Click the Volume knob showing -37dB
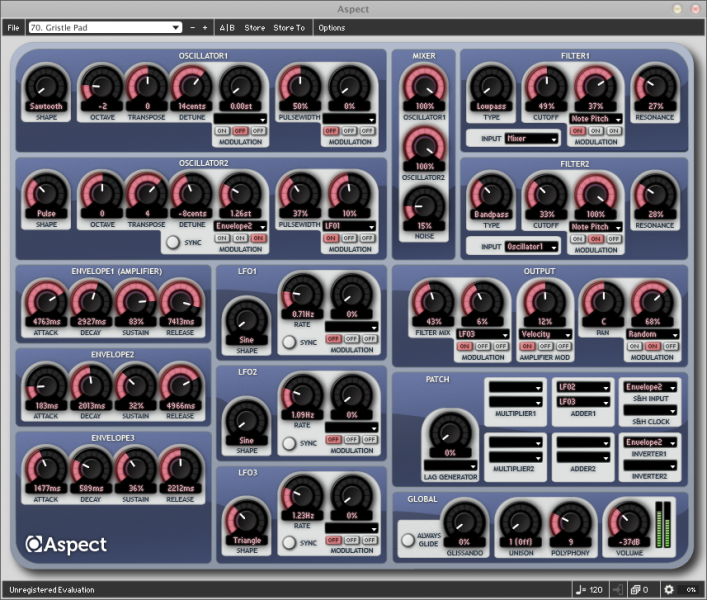The height and width of the screenshot is (600, 707). pos(629,519)
